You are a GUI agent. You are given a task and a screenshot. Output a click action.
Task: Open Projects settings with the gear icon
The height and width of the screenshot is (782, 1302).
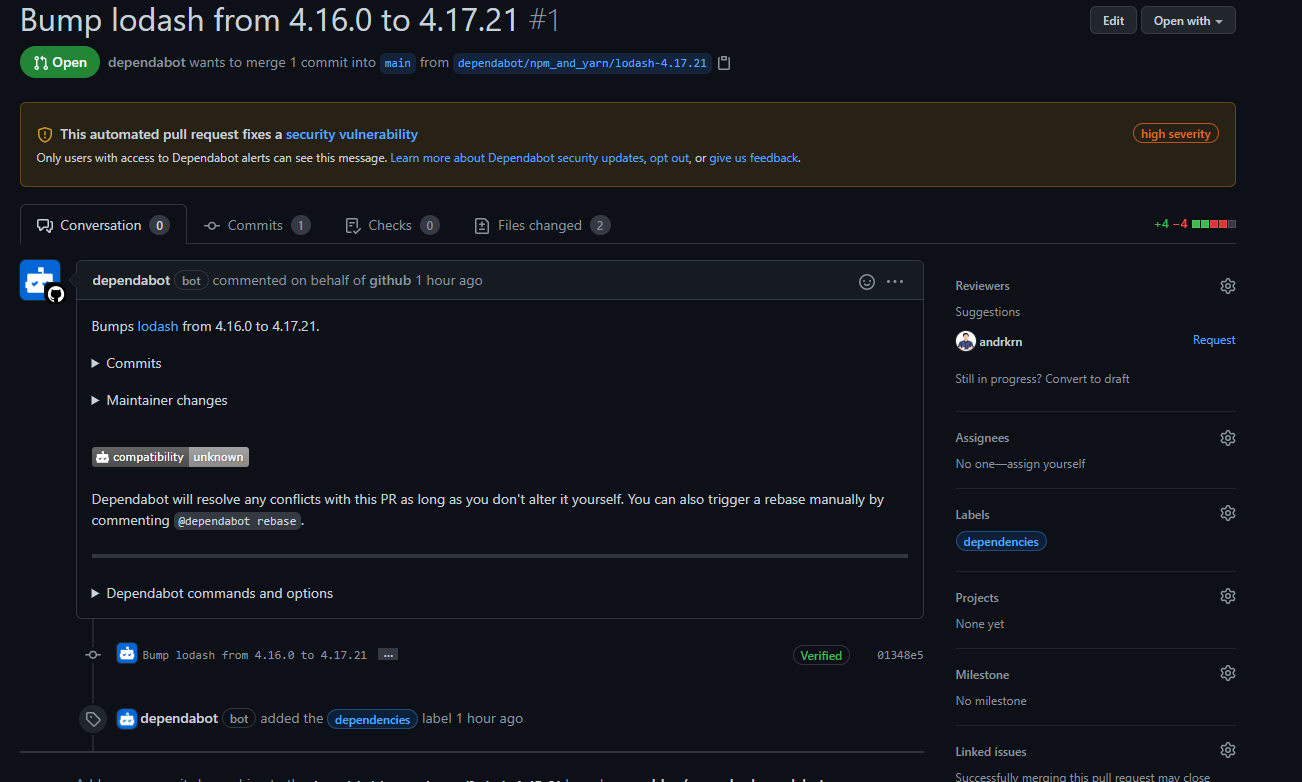coord(1227,595)
